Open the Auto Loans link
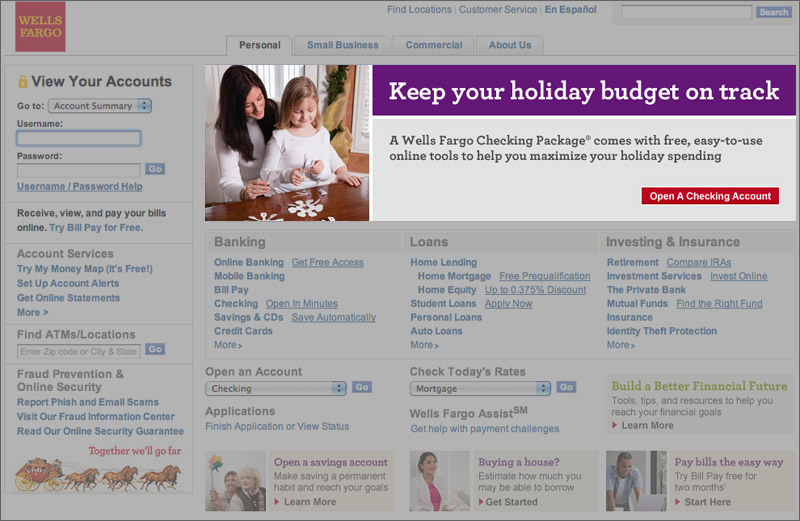 pyautogui.click(x=436, y=331)
